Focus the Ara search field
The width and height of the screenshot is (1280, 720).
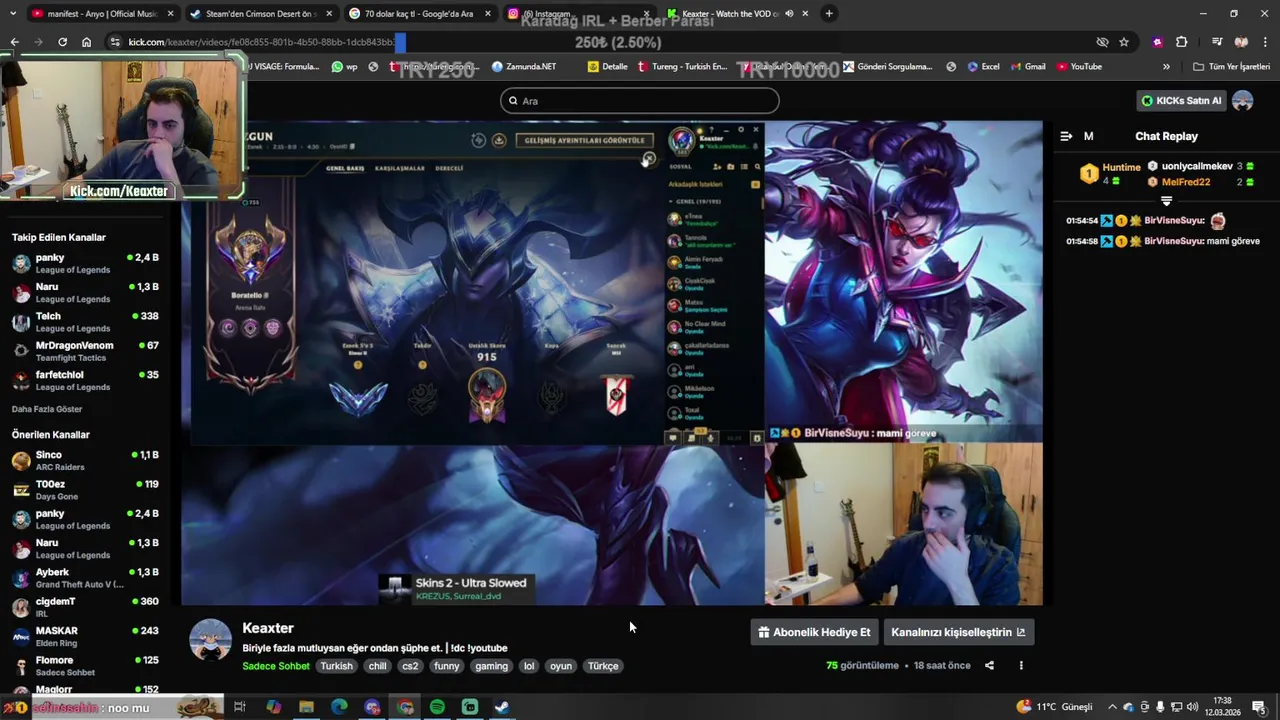[x=640, y=100]
